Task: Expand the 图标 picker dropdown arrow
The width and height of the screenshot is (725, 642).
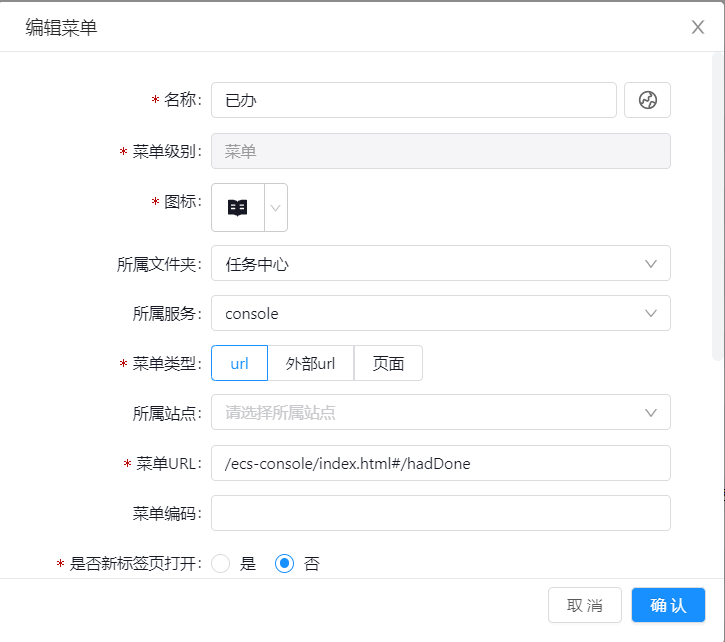Action: (276, 208)
